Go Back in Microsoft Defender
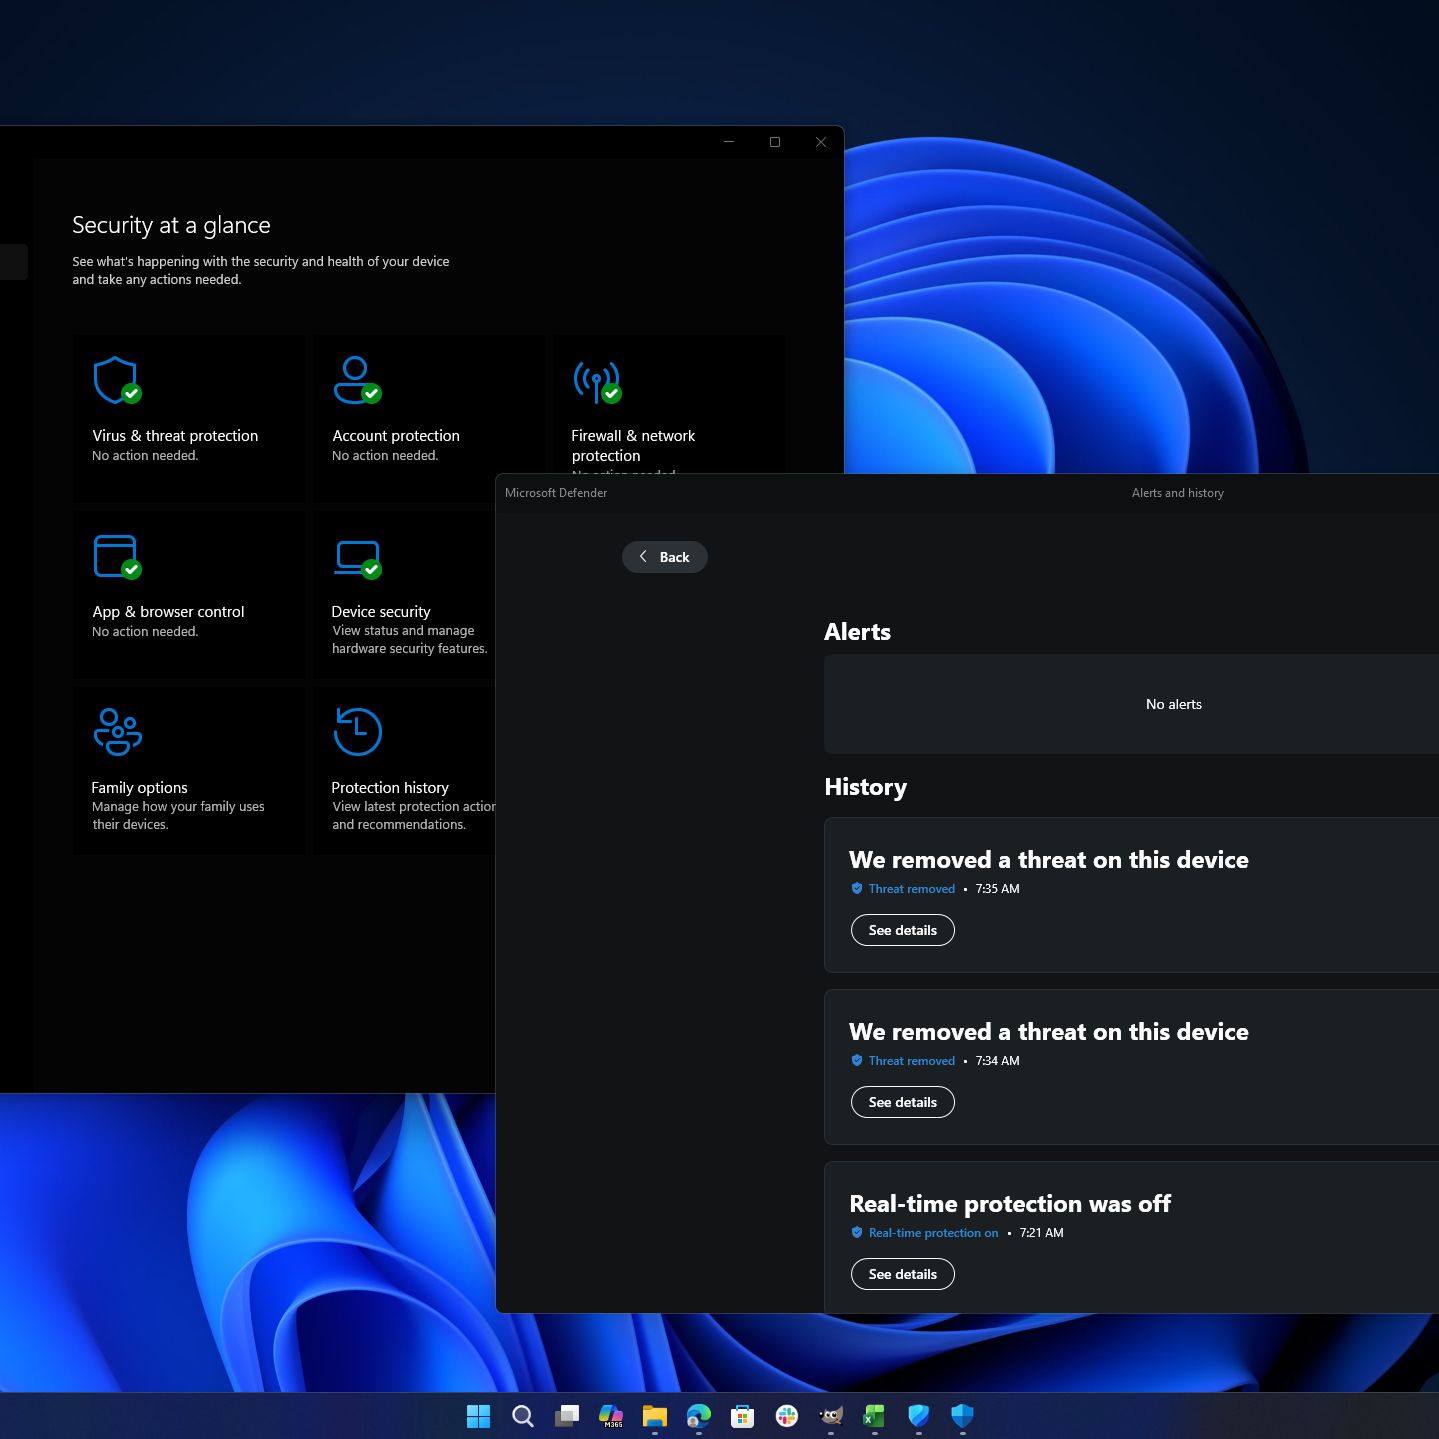 [x=665, y=557]
